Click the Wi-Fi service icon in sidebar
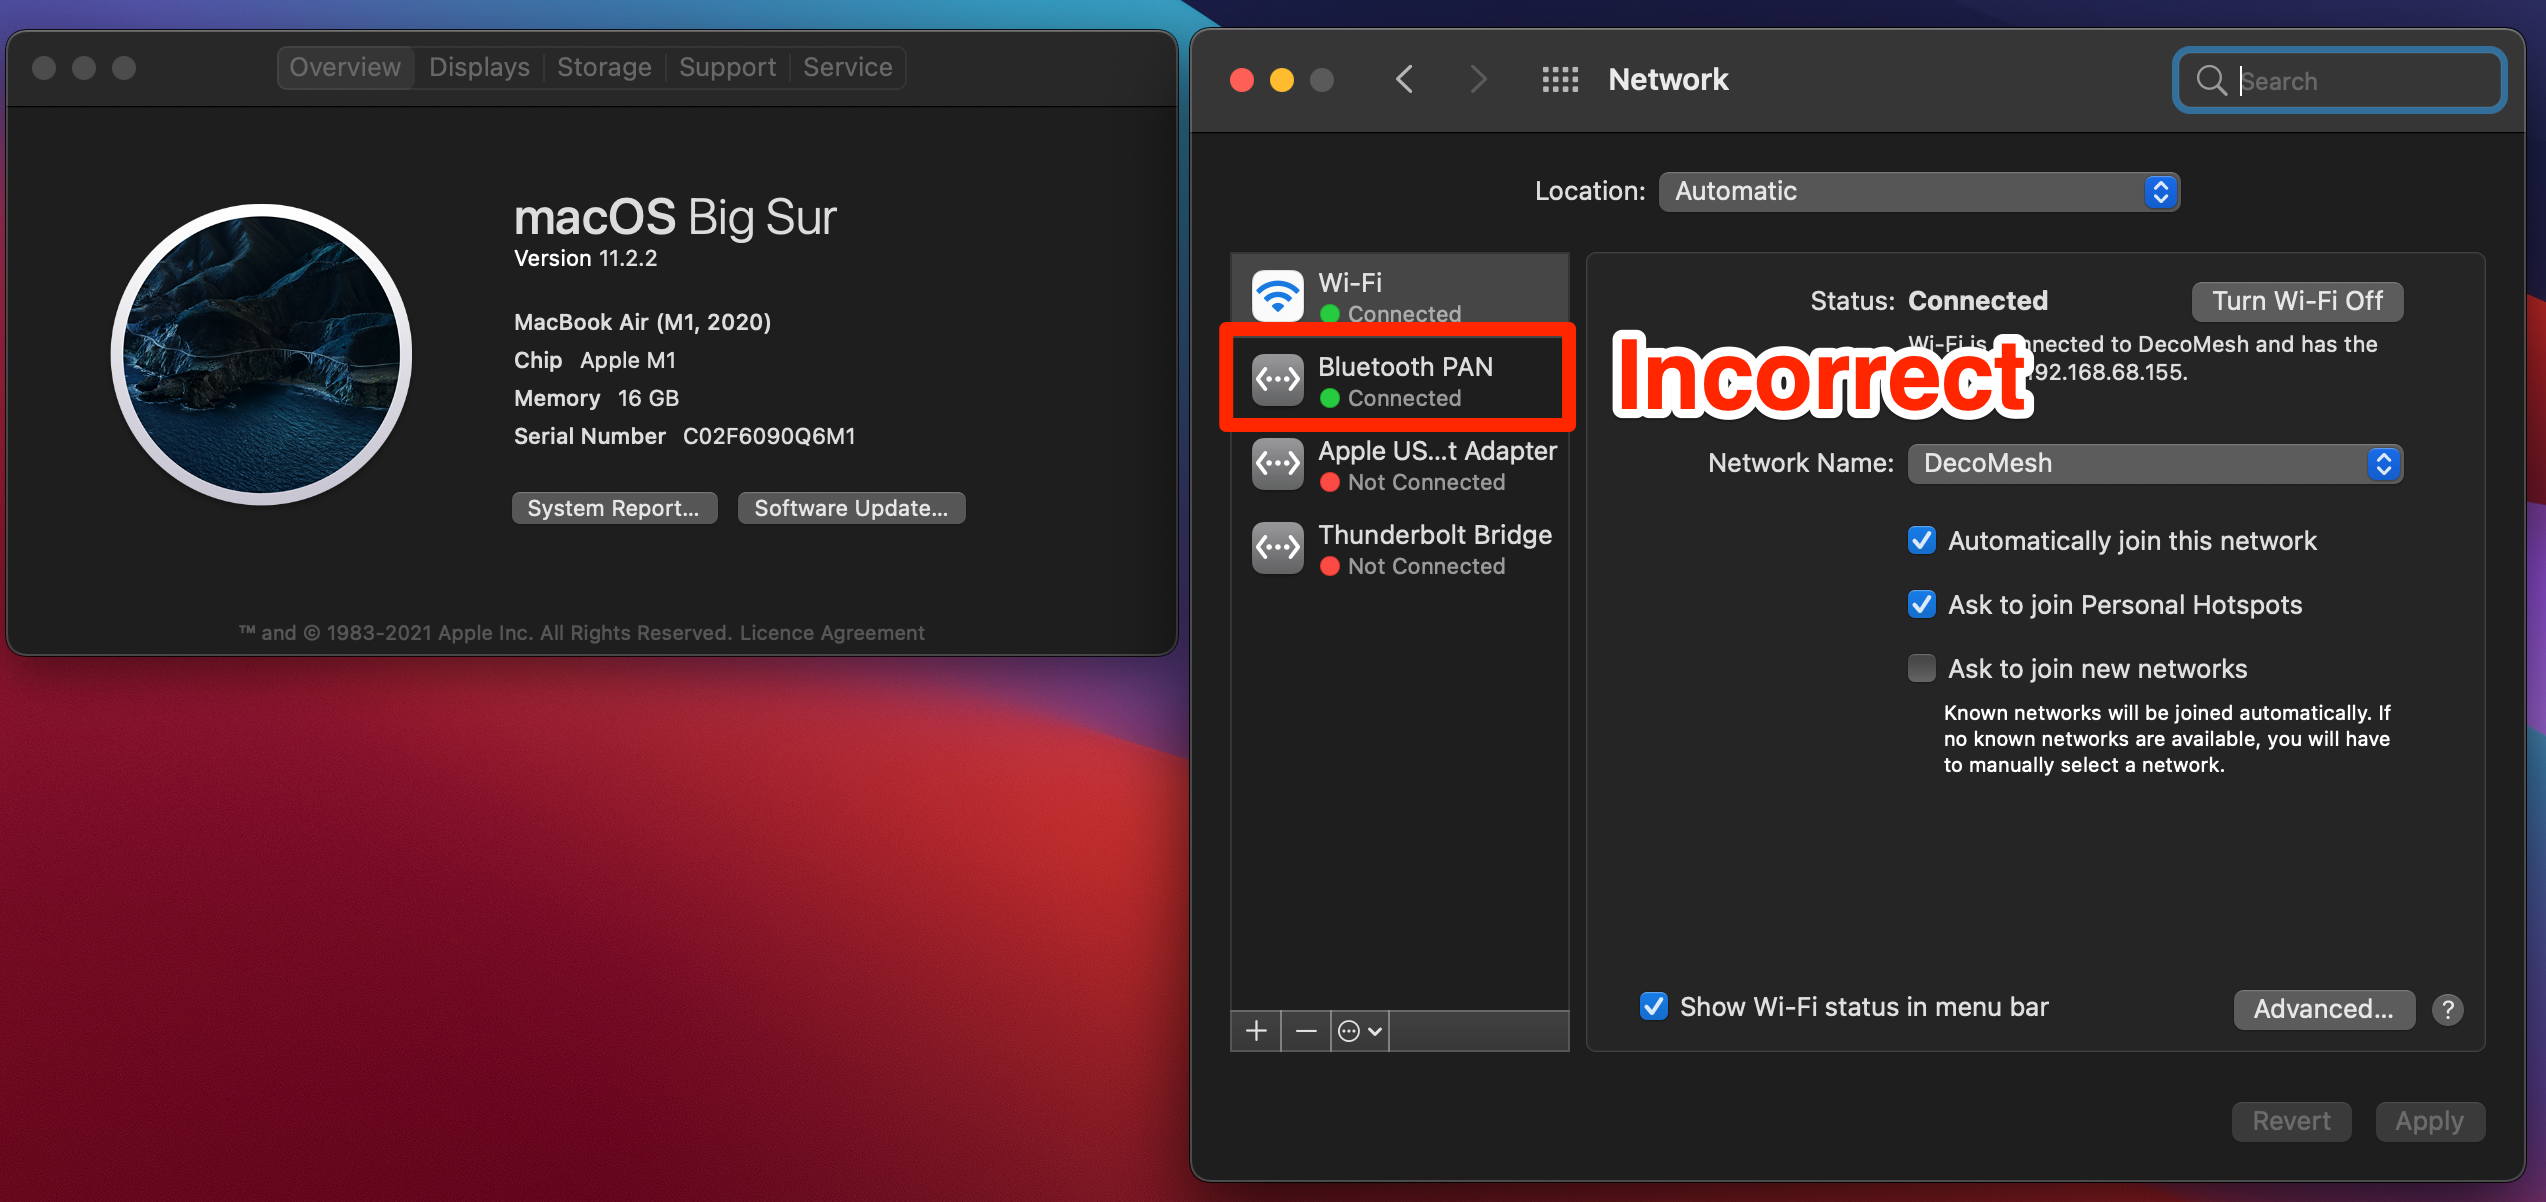Screen dimensions: 2546x1202 1277,296
